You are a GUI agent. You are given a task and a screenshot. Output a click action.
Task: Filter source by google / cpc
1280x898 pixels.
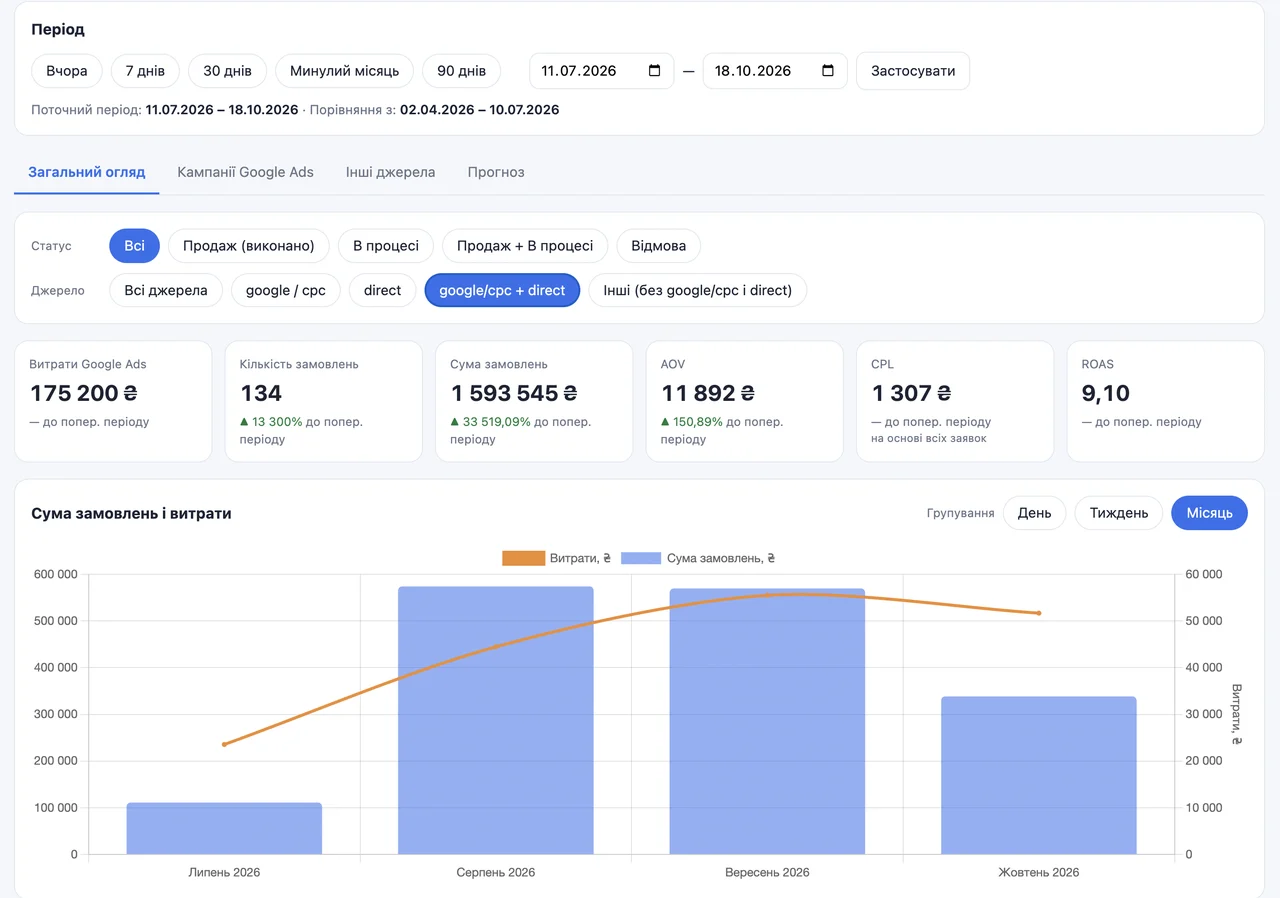[x=286, y=290]
